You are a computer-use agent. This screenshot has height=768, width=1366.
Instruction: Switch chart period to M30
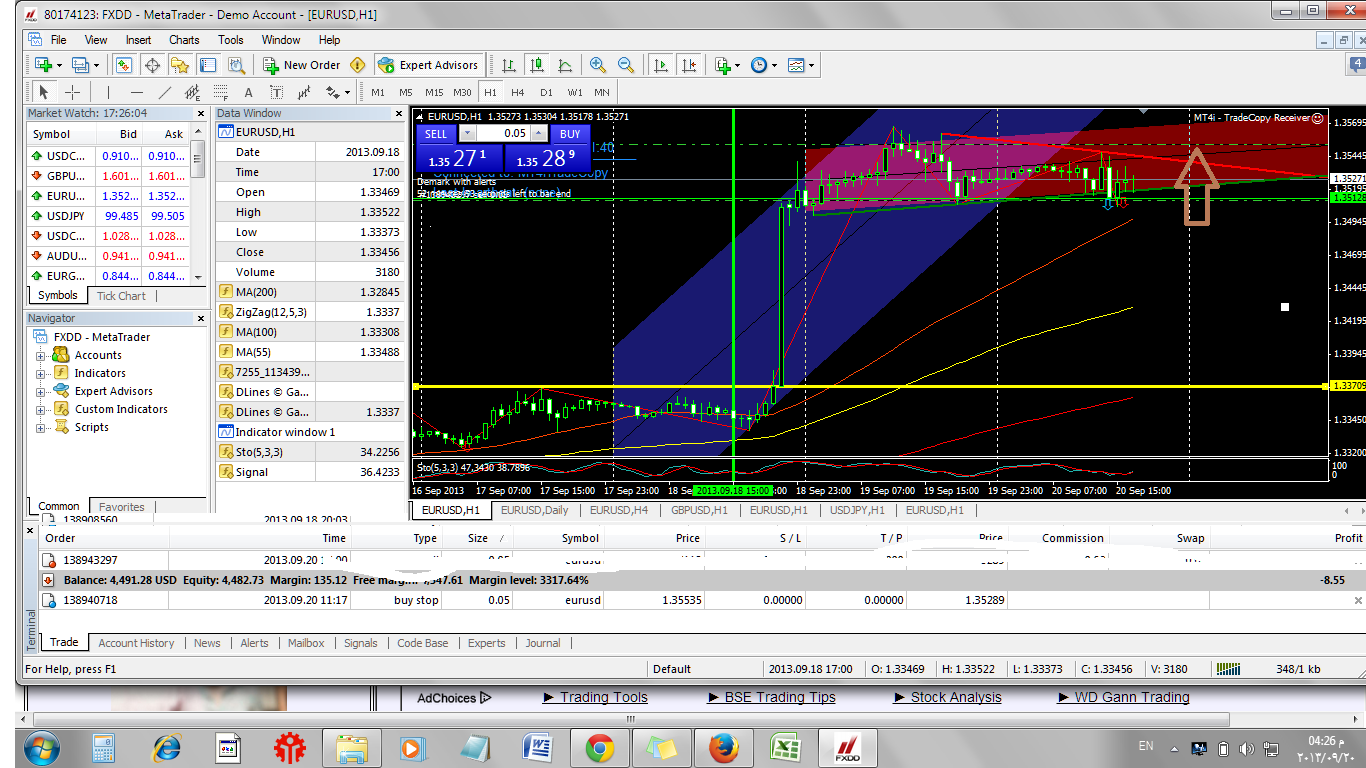(462, 92)
